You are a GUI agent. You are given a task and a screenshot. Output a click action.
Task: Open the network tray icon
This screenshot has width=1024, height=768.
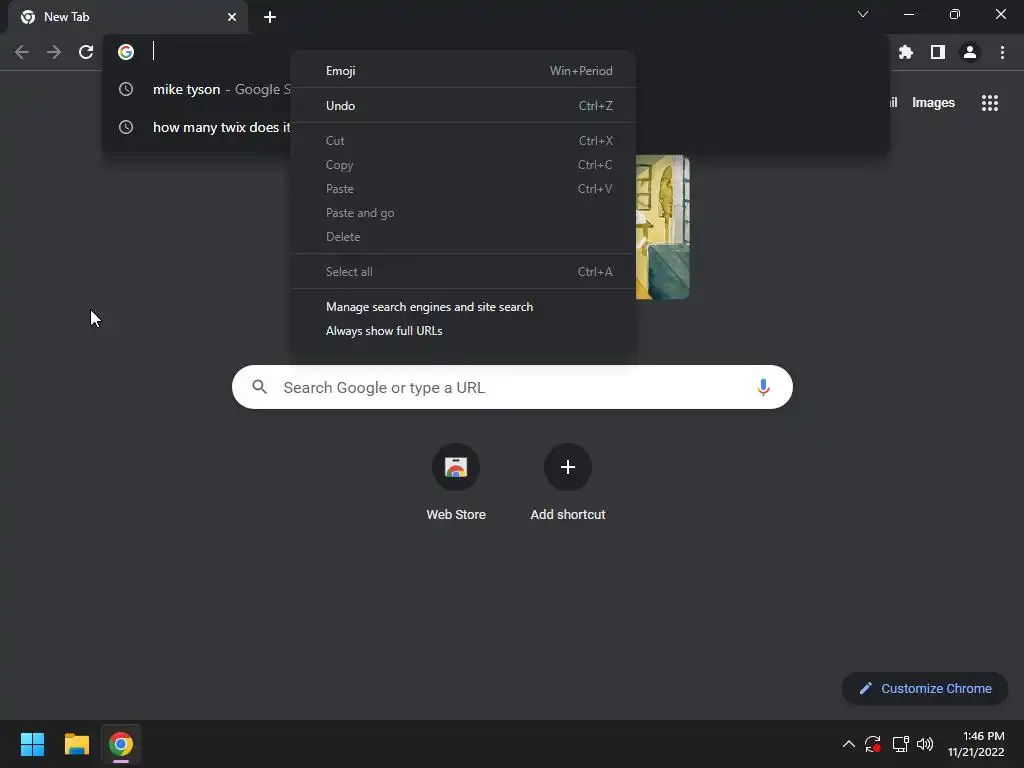pos(901,744)
